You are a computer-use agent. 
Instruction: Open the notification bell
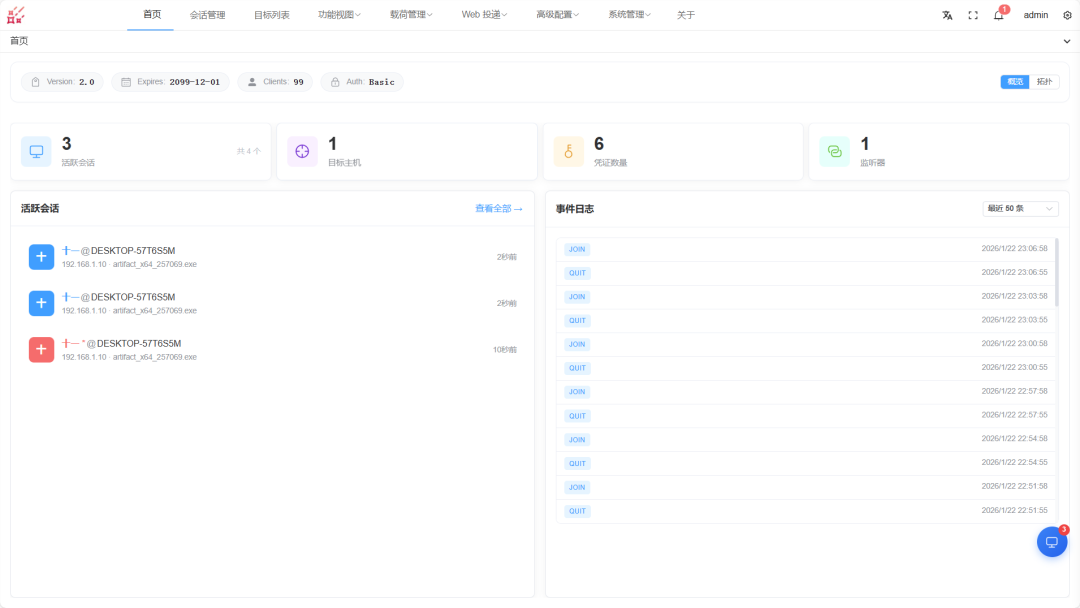(999, 15)
